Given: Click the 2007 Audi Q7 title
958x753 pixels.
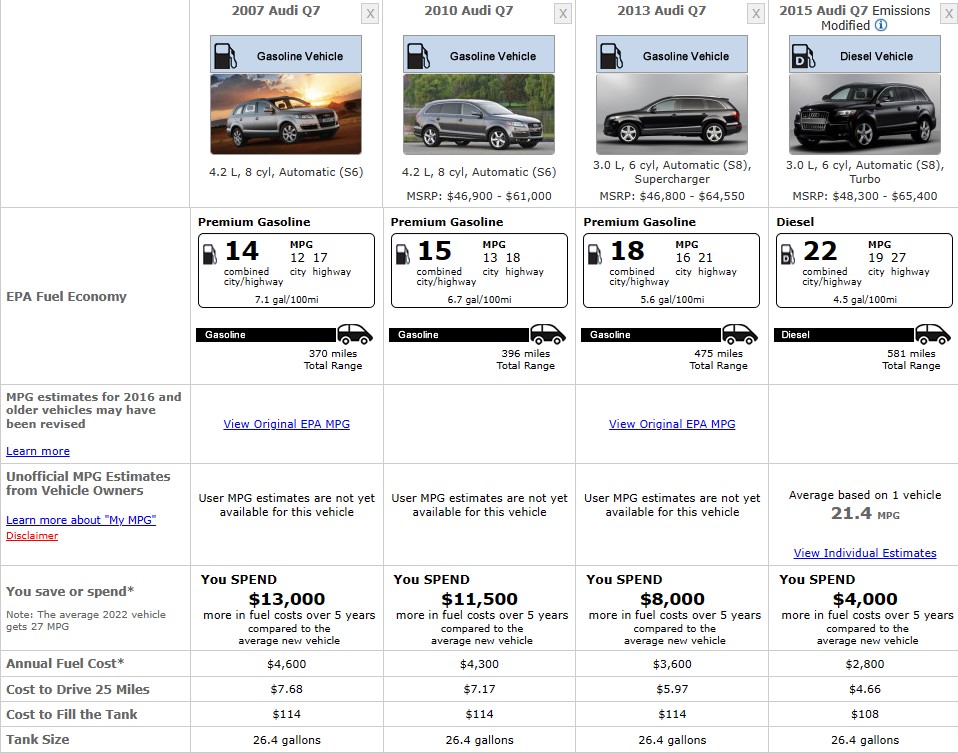Looking at the screenshot, I should coord(276,10).
